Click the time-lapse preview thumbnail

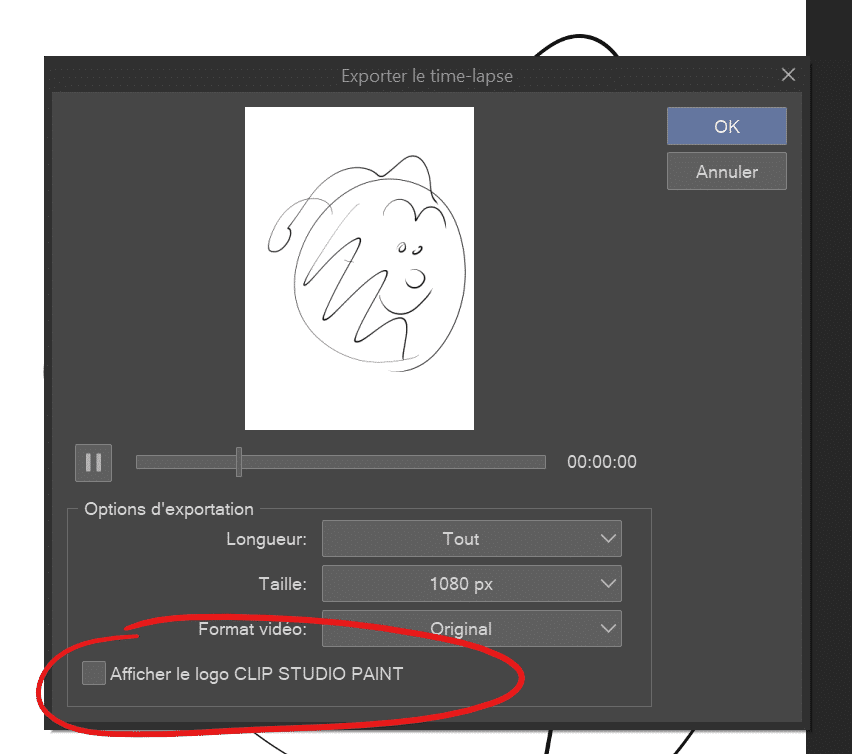point(359,268)
